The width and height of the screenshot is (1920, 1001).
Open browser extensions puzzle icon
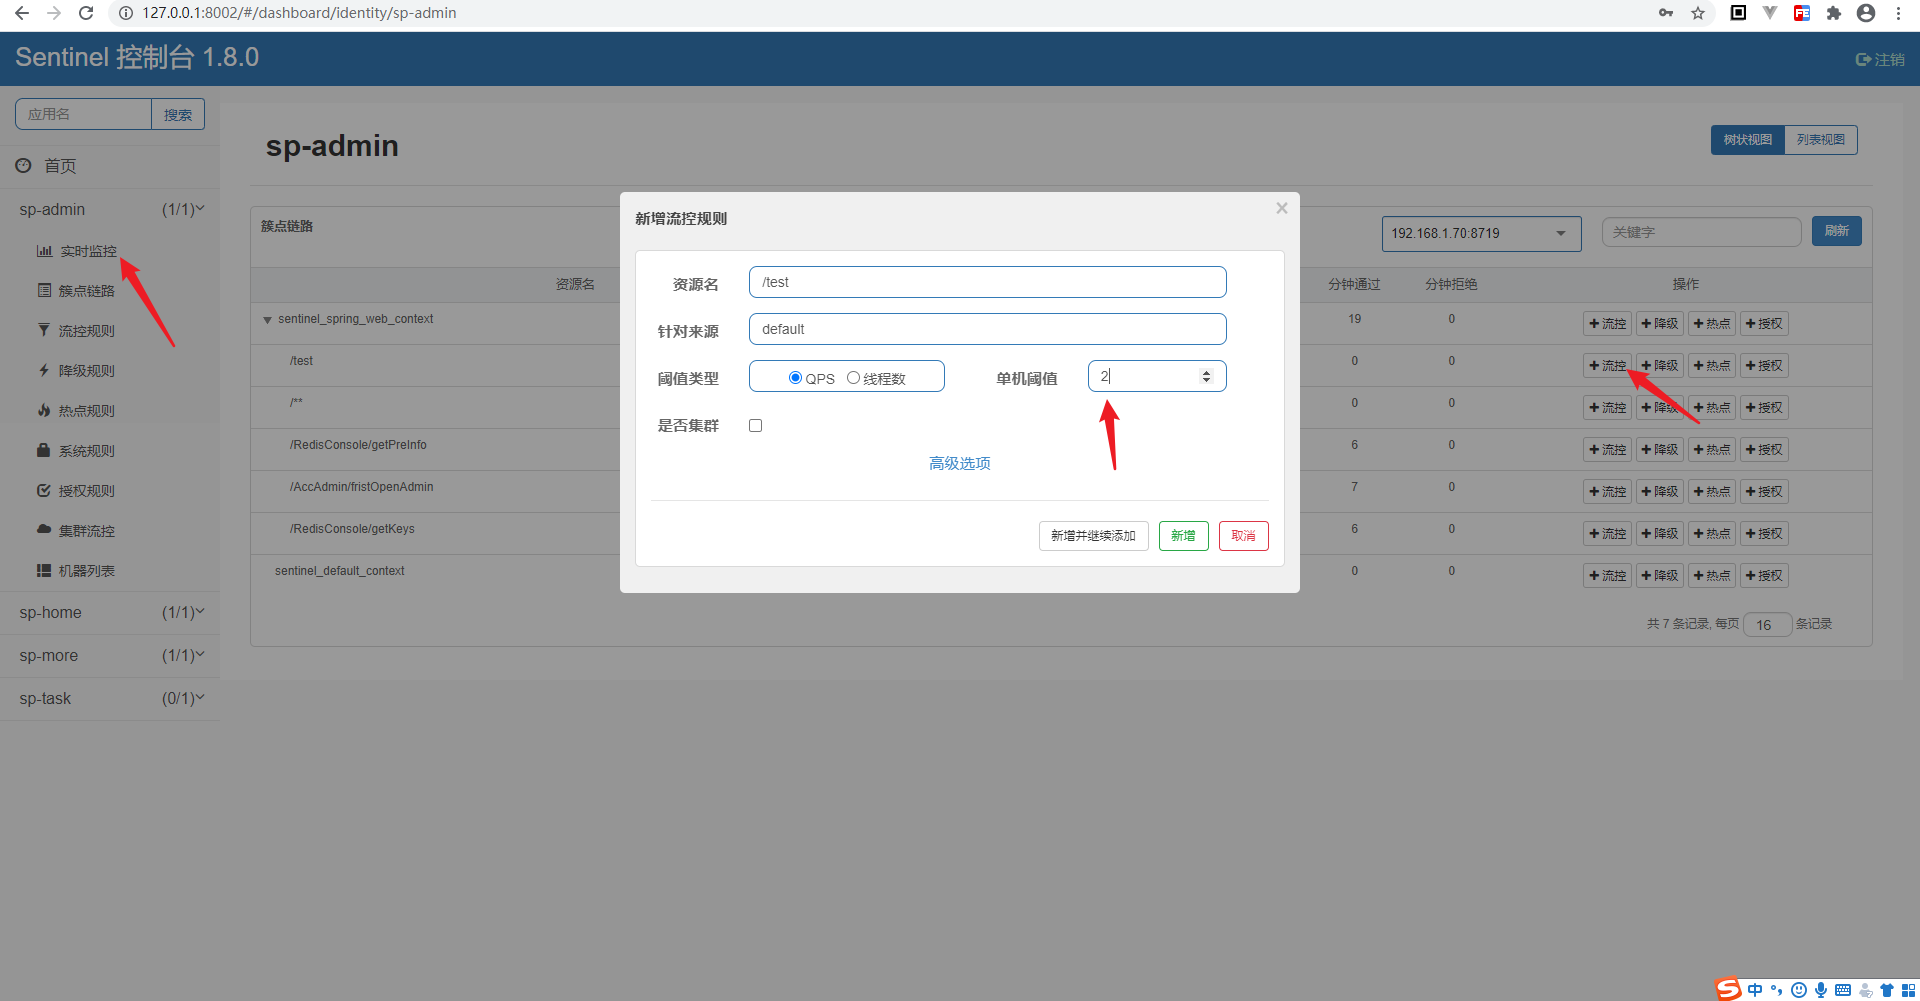coord(1833,13)
